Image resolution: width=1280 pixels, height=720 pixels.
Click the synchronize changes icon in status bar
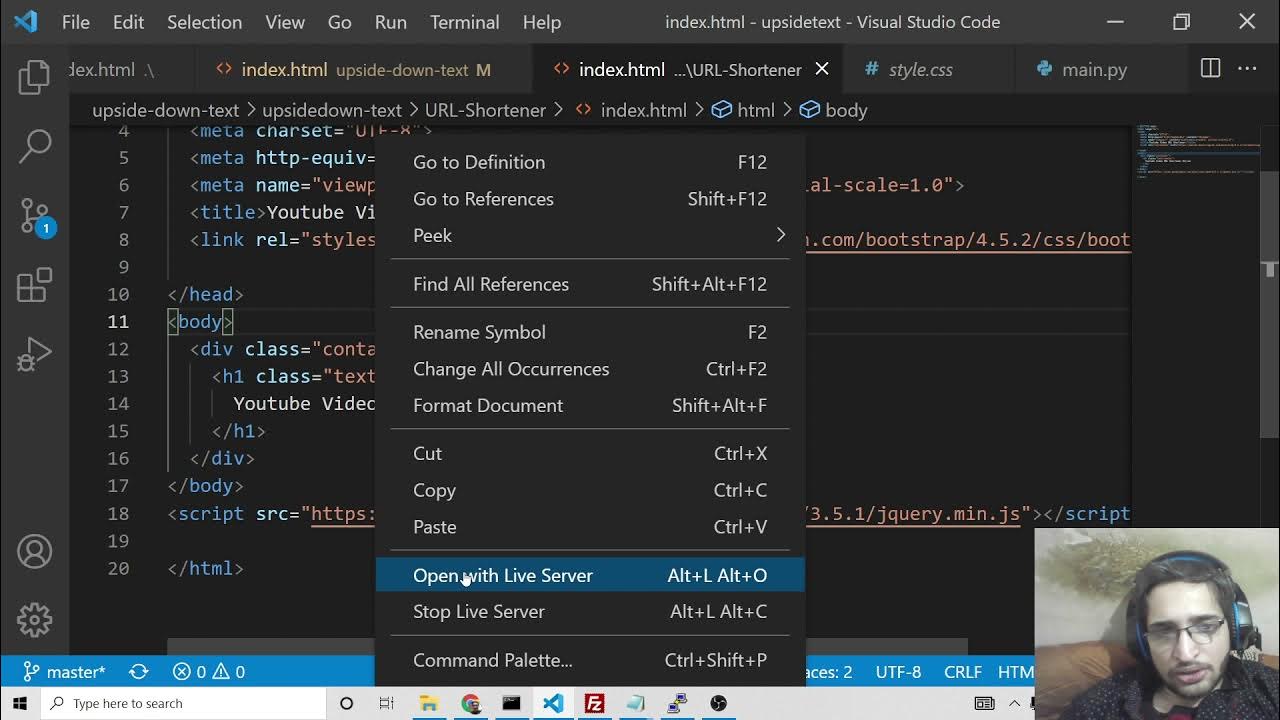pyautogui.click(x=138, y=672)
